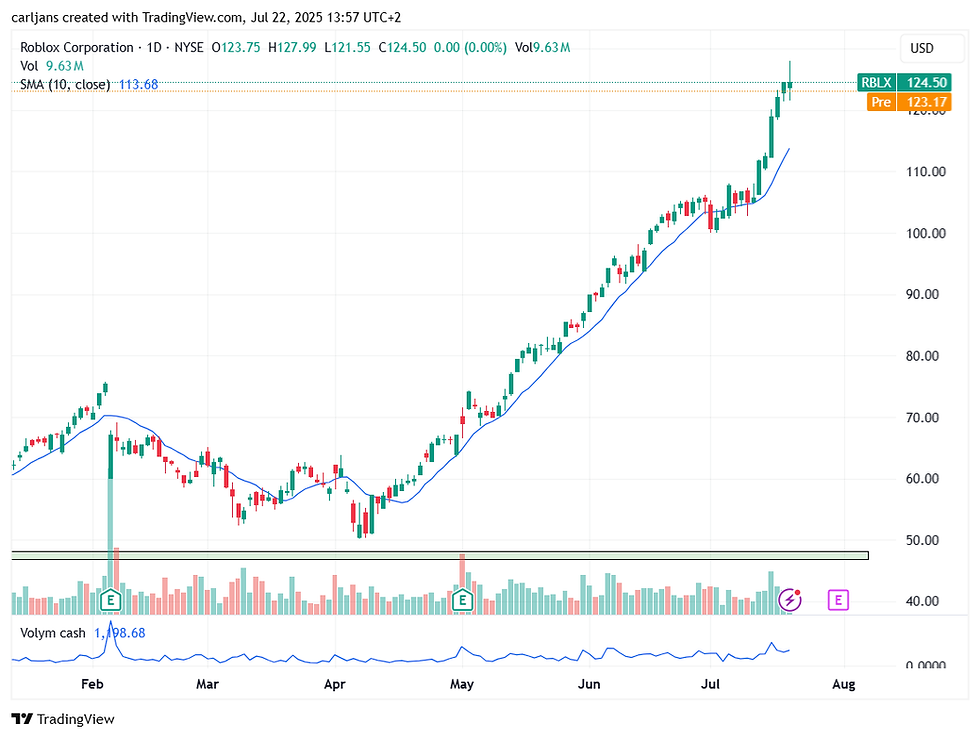980x738 pixels.
Task: Click the TradingView logo
Action: point(64,719)
